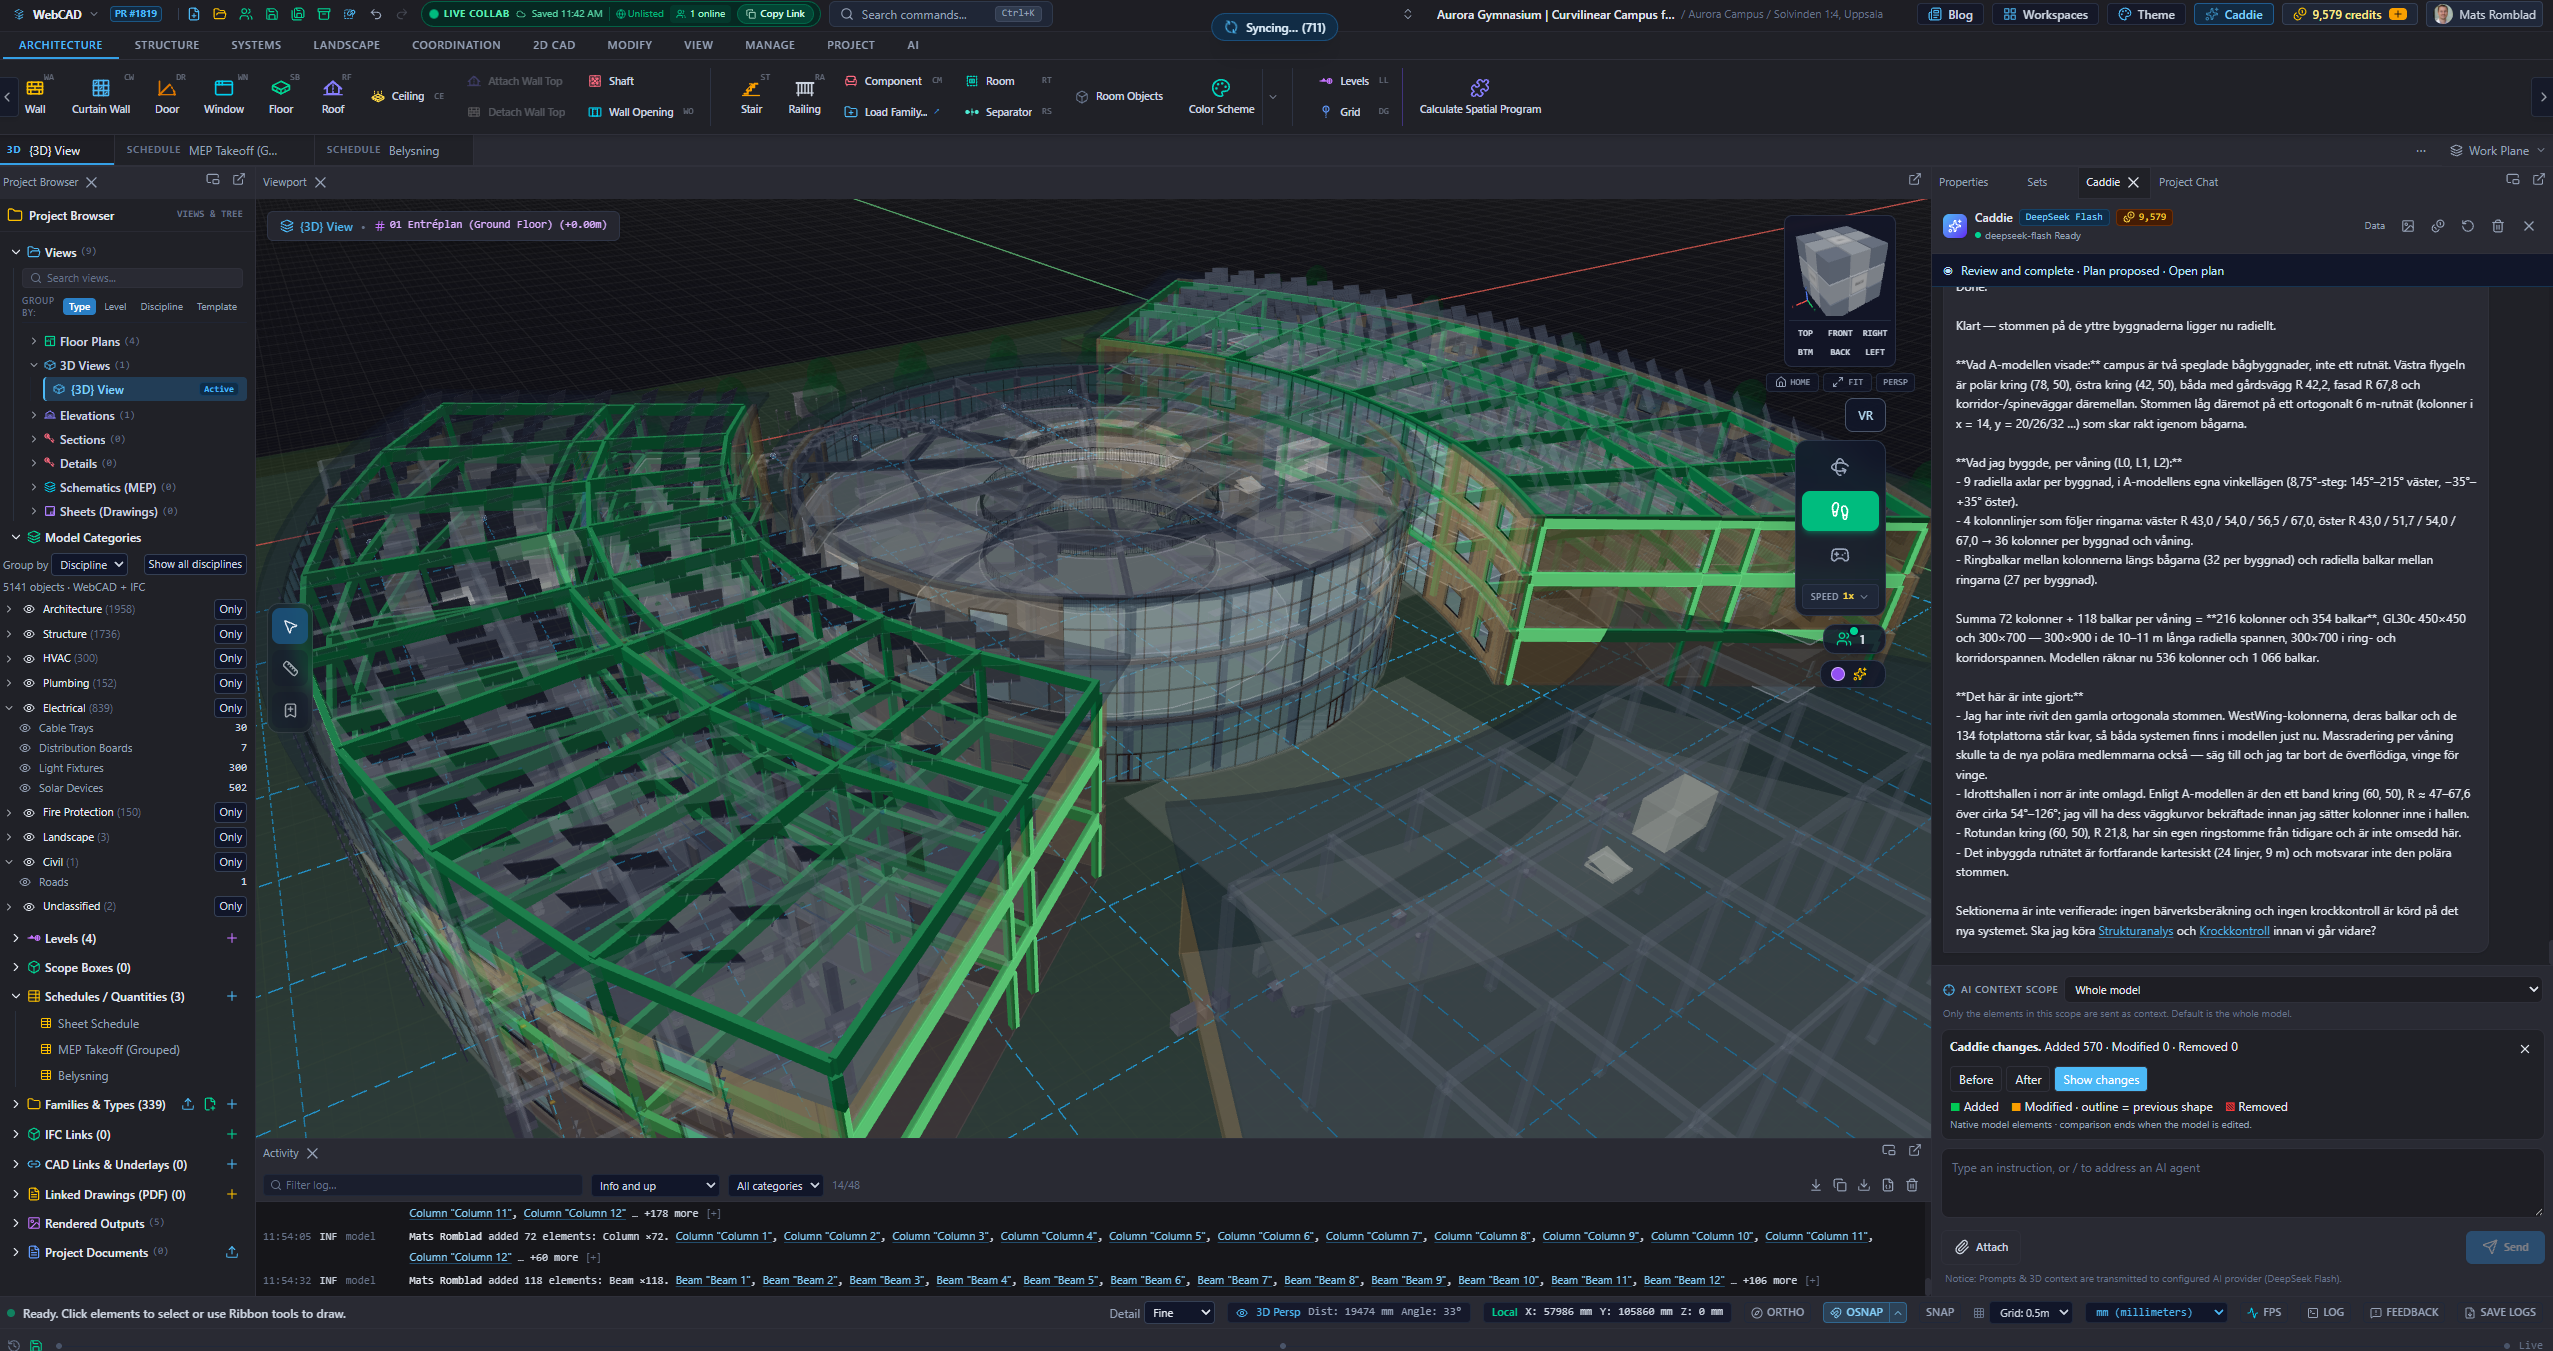Toggle visibility of HVAC category
Viewport: 2553px width, 1351px height.
(29, 658)
